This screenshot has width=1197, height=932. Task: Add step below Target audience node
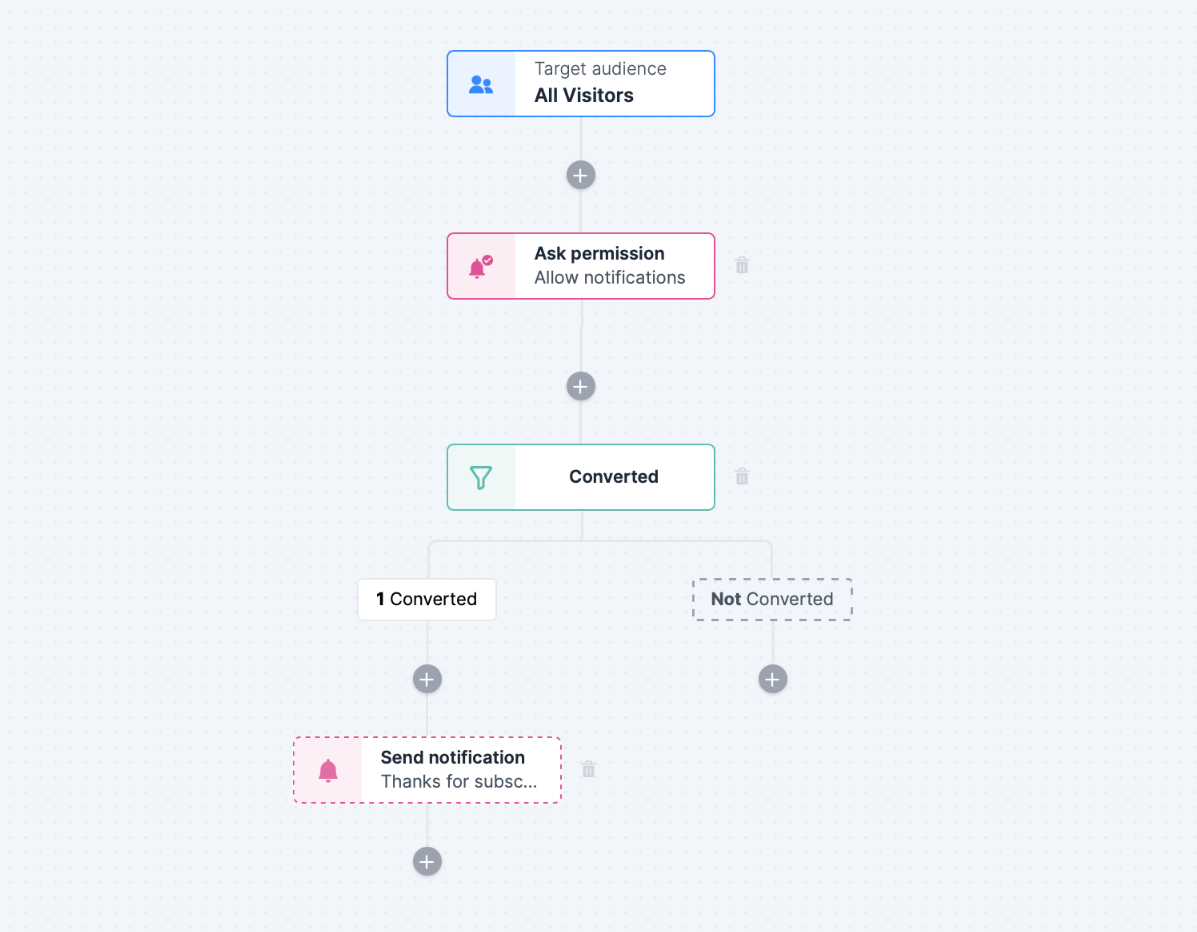pyautogui.click(x=581, y=176)
